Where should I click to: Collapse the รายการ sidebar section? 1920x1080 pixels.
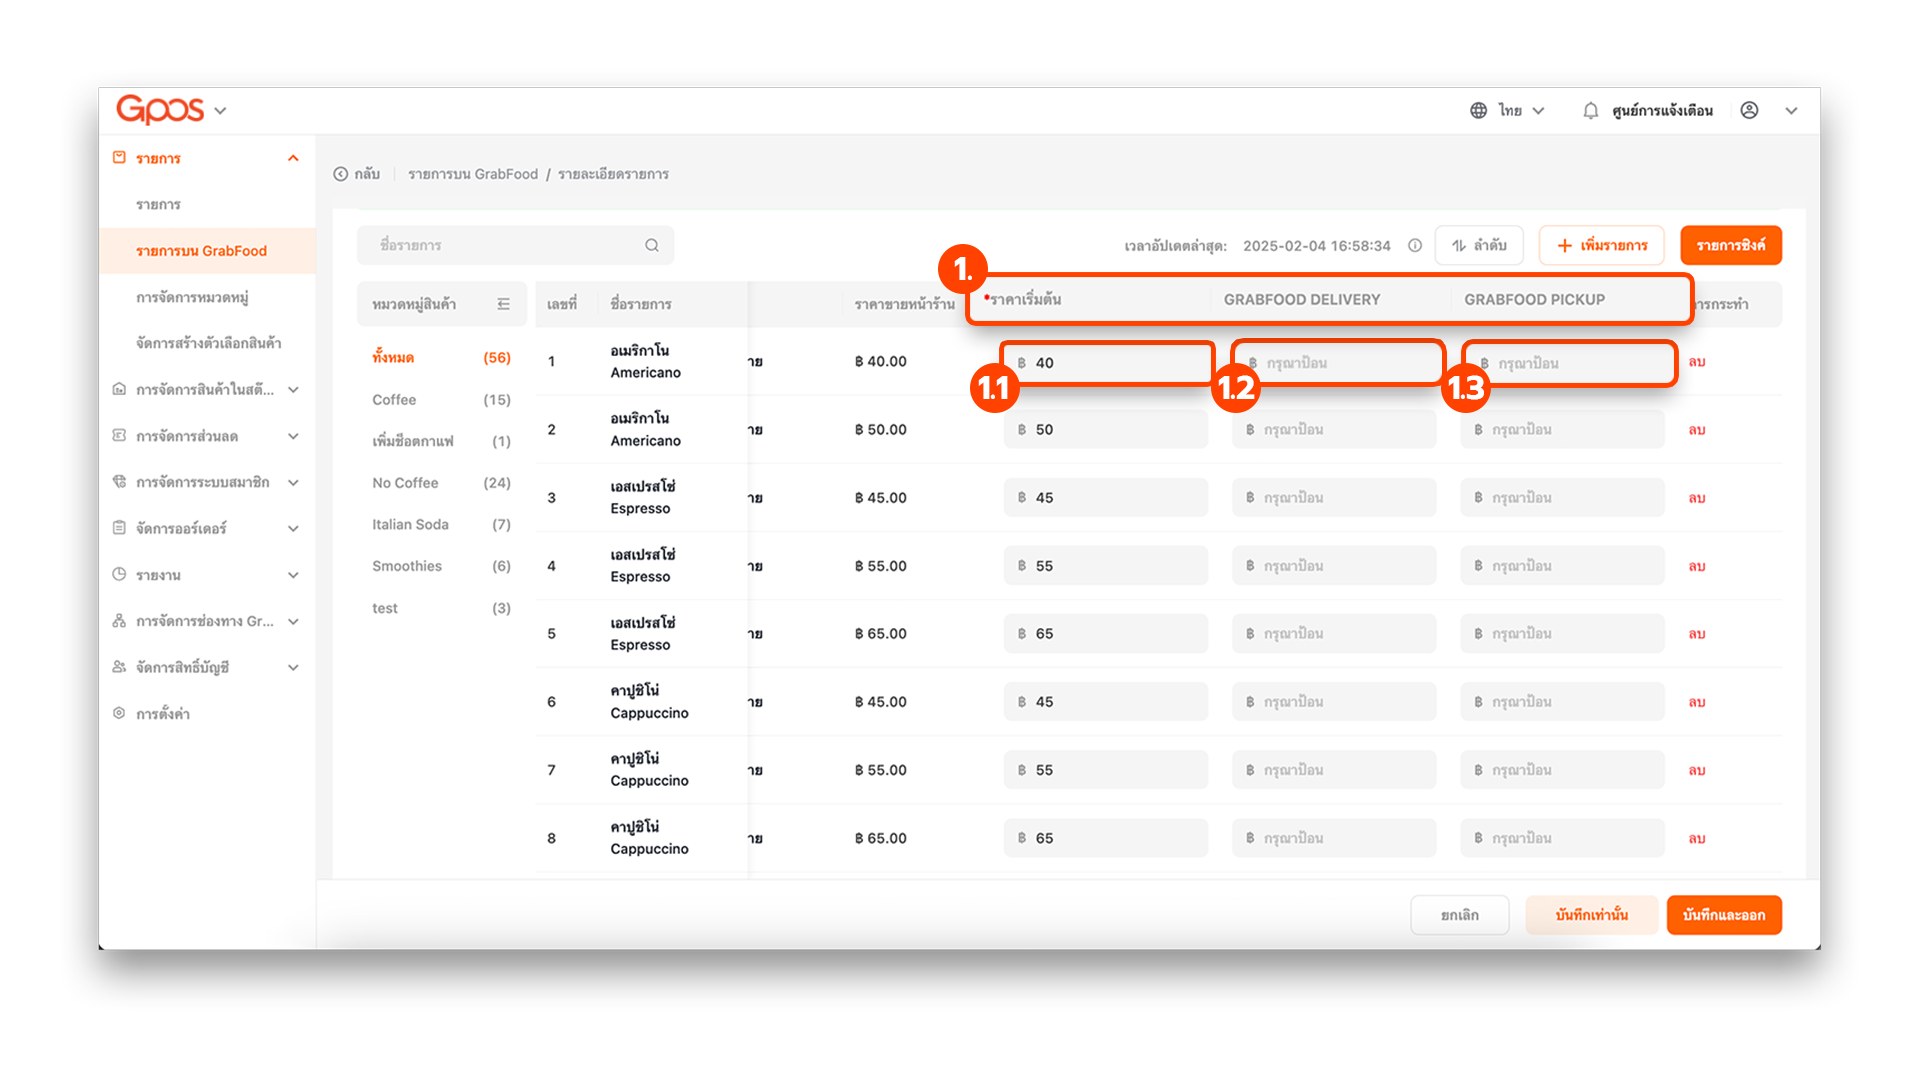(x=293, y=158)
